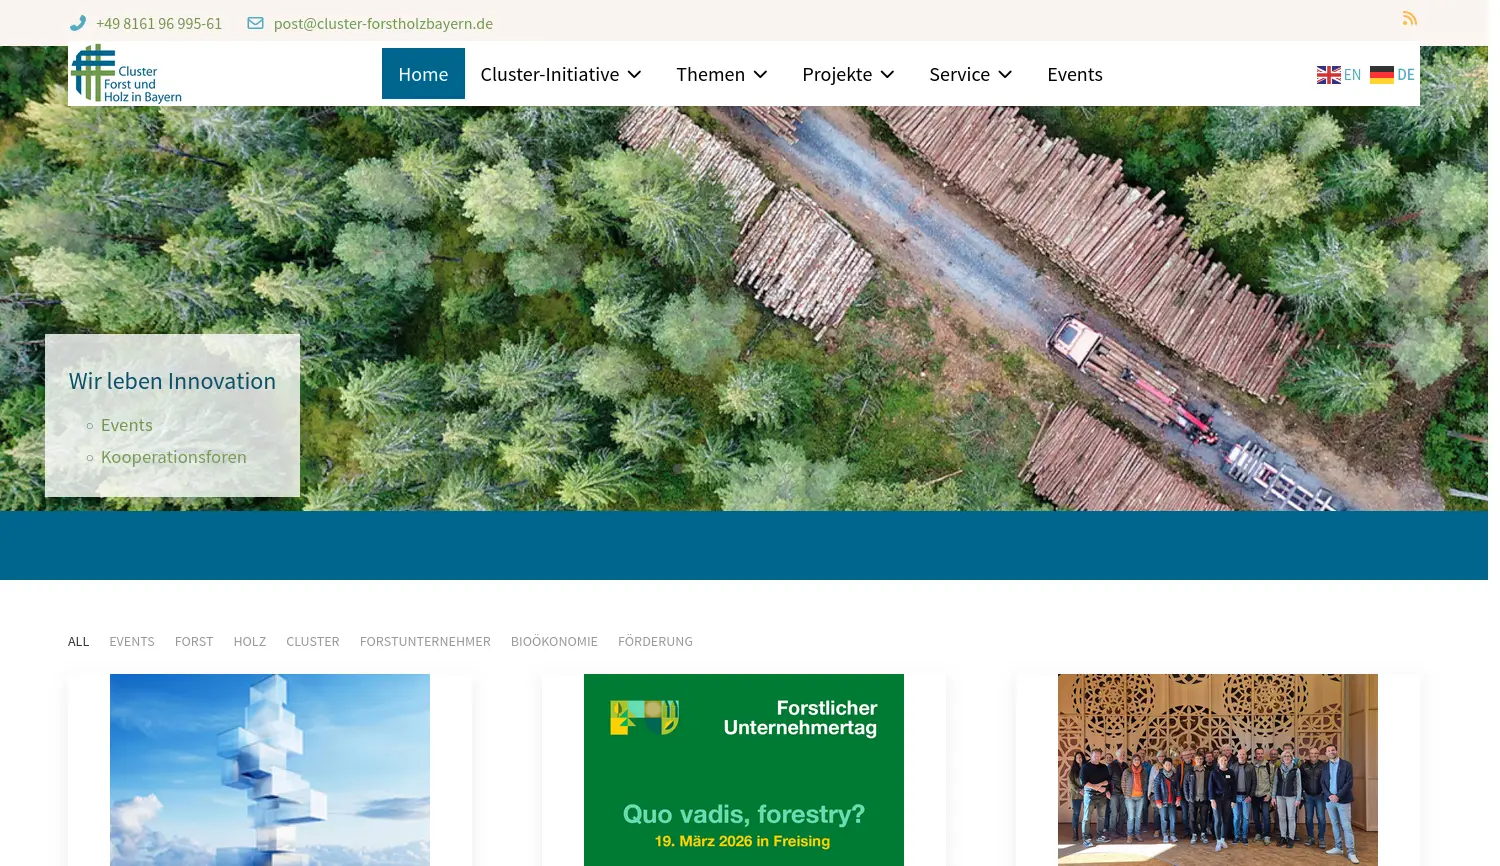The height and width of the screenshot is (866, 1500).
Task: Click the Cluster Forst und Holz logo
Action: click(126, 73)
